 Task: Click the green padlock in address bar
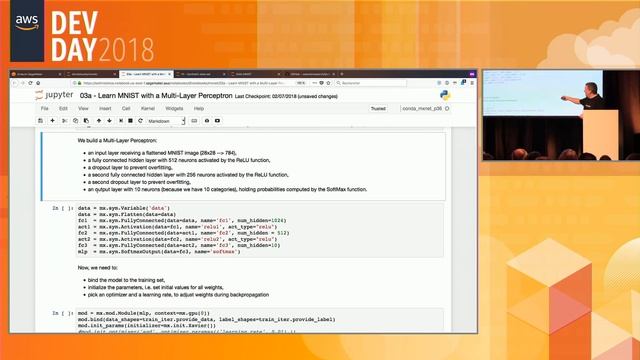pyautogui.click(x=80, y=83)
